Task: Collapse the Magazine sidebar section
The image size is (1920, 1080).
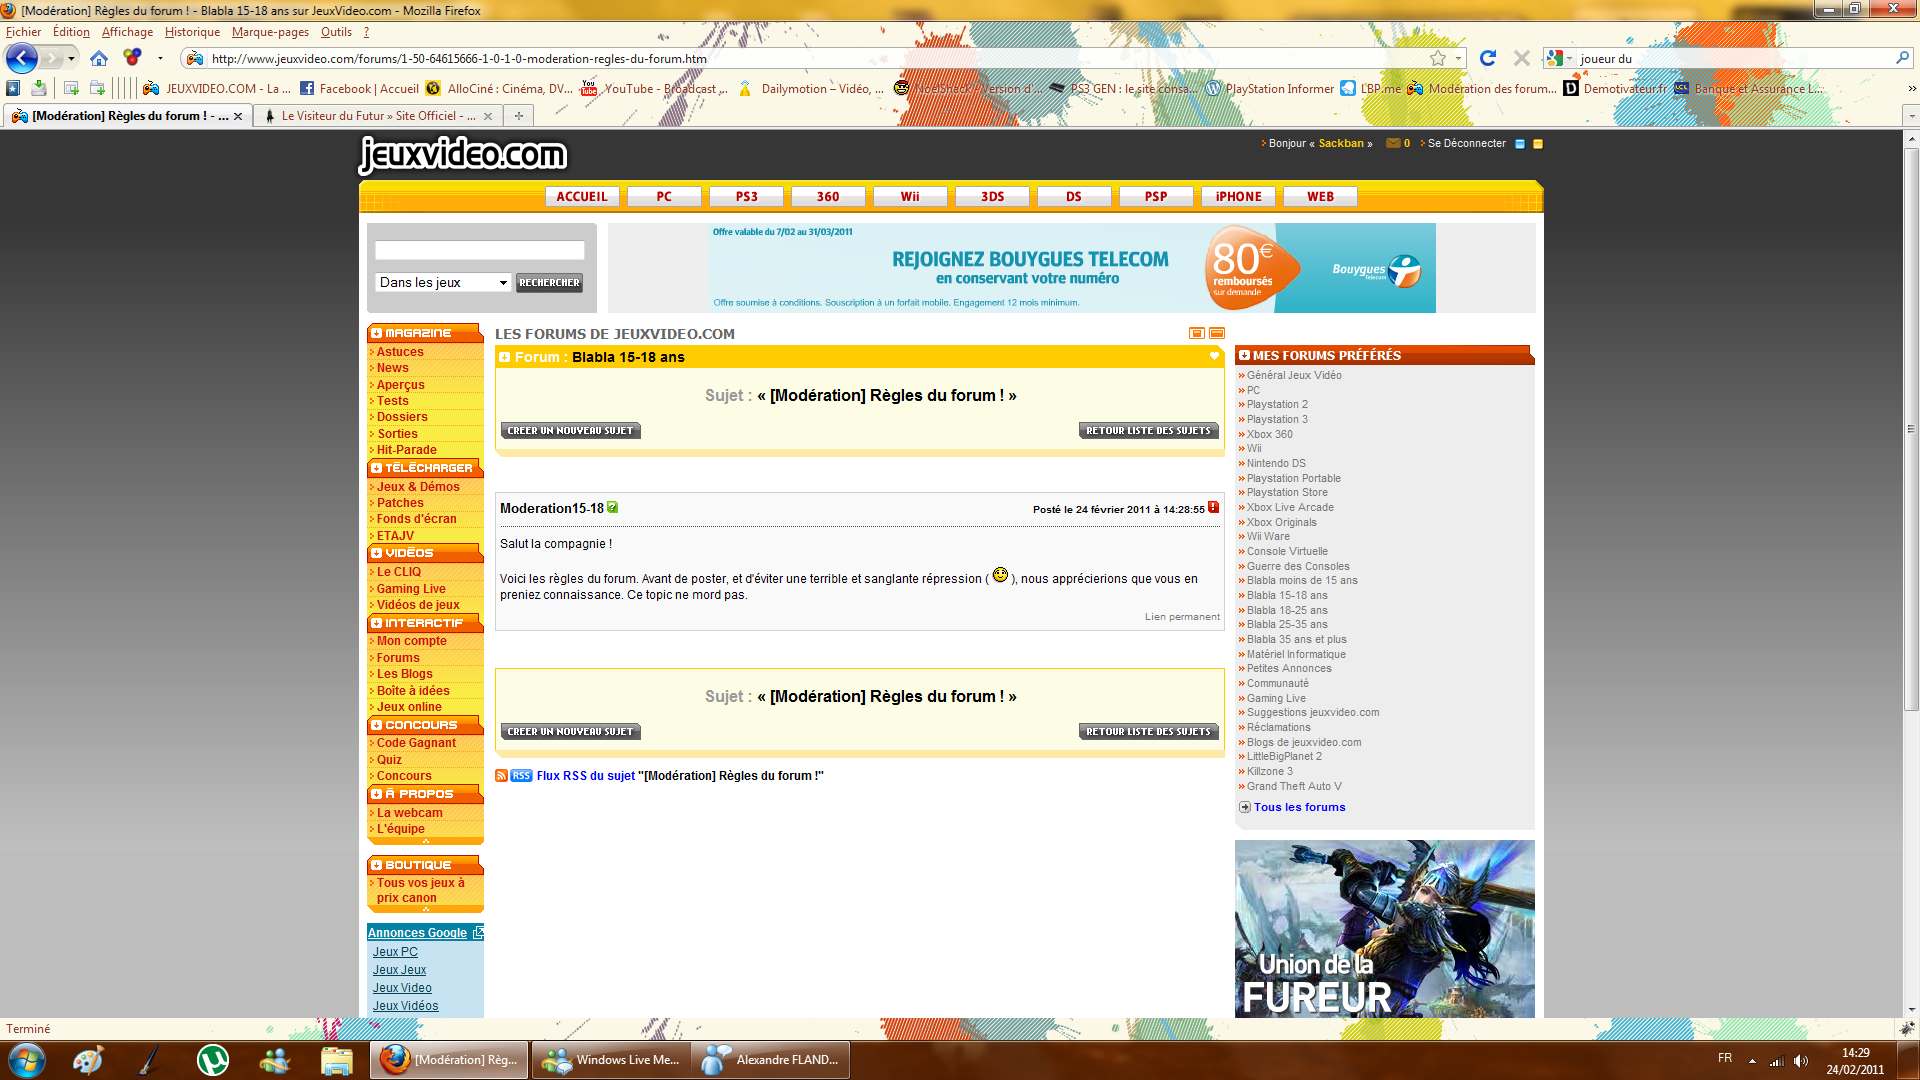Action: [x=377, y=333]
